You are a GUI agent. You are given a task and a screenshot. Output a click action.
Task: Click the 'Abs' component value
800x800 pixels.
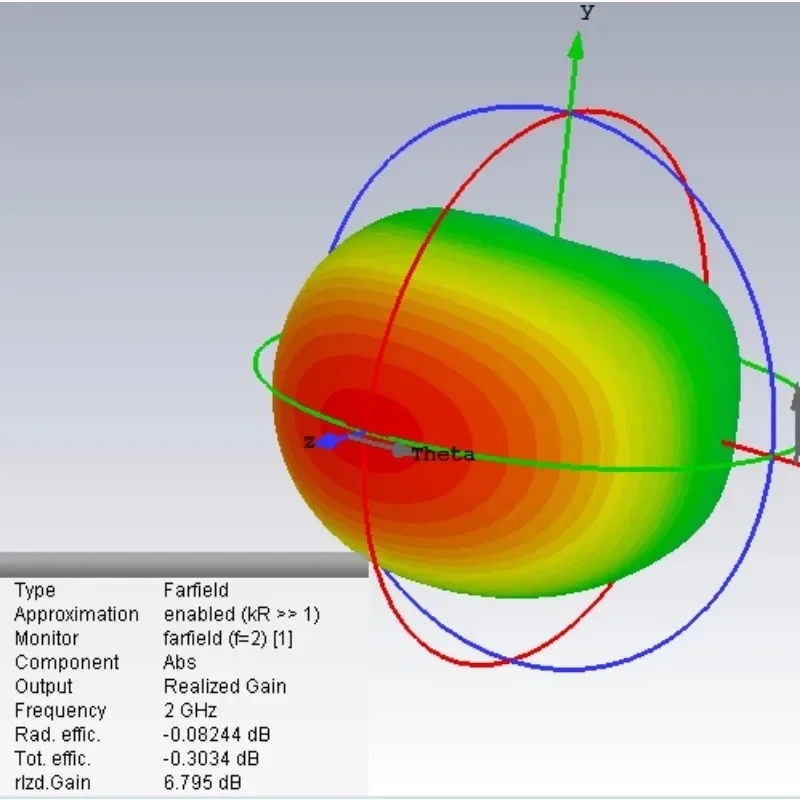[180, 662]
